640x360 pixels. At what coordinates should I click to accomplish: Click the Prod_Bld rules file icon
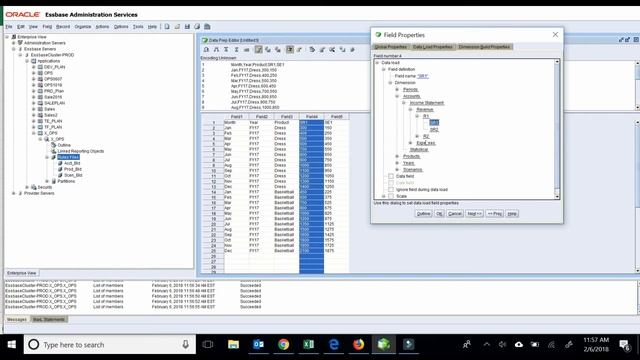pyautogui.click(x=60, y=169)
